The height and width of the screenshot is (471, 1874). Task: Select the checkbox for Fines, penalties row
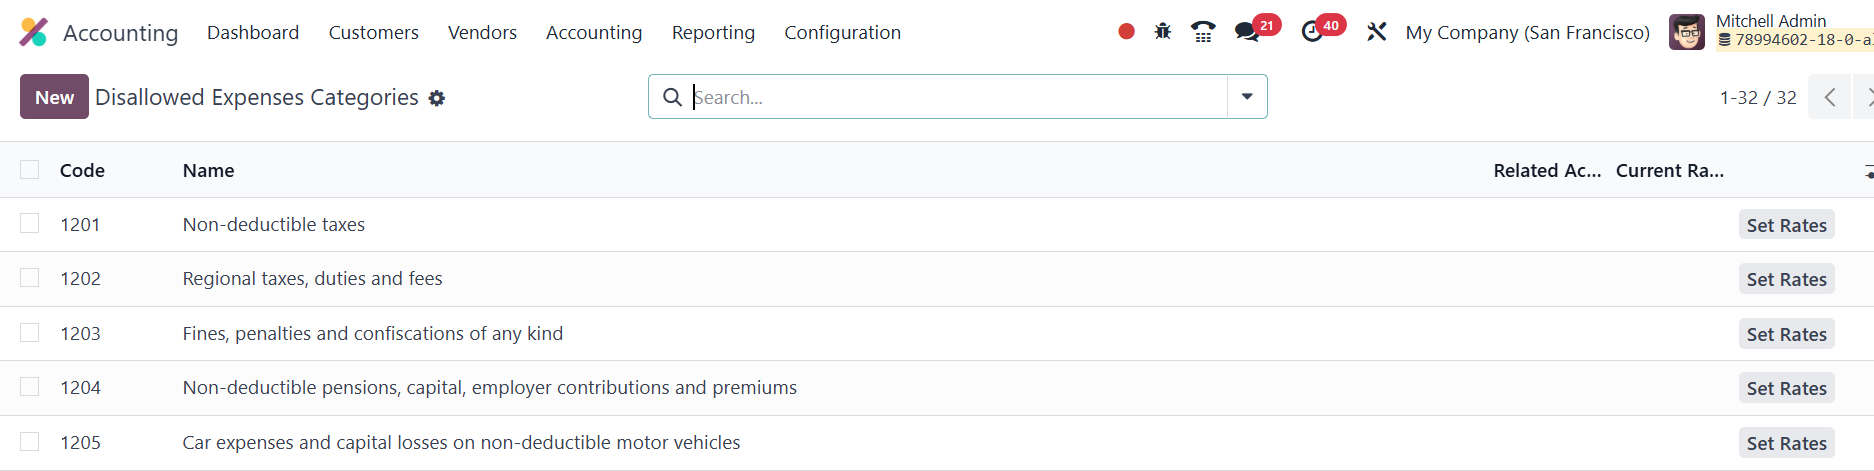pyautogui.click(x=30, y=333)
